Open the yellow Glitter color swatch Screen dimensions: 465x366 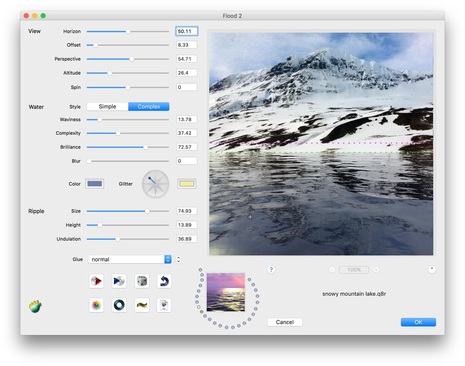coord(187,184)
